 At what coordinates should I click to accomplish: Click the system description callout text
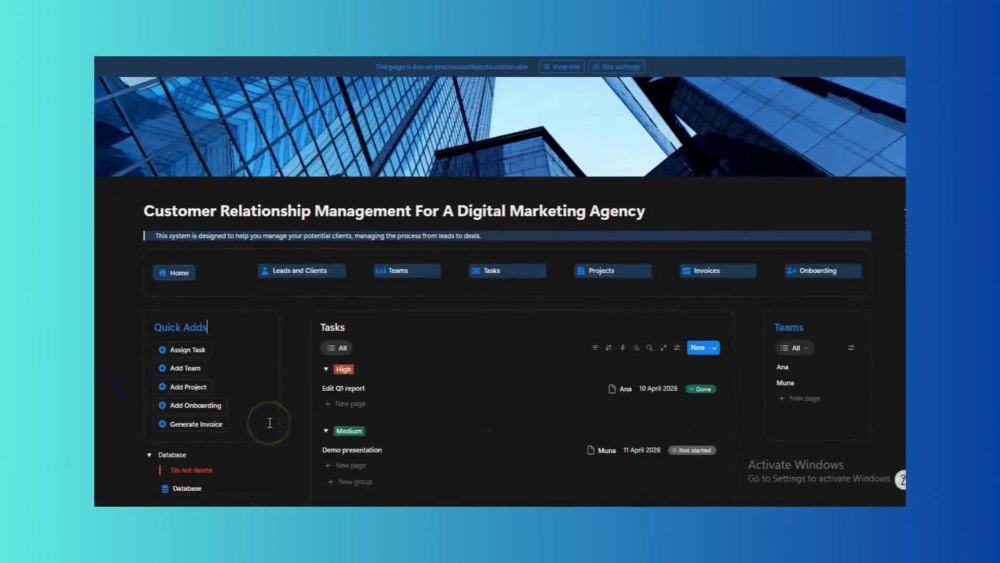(x=318, y=236)
